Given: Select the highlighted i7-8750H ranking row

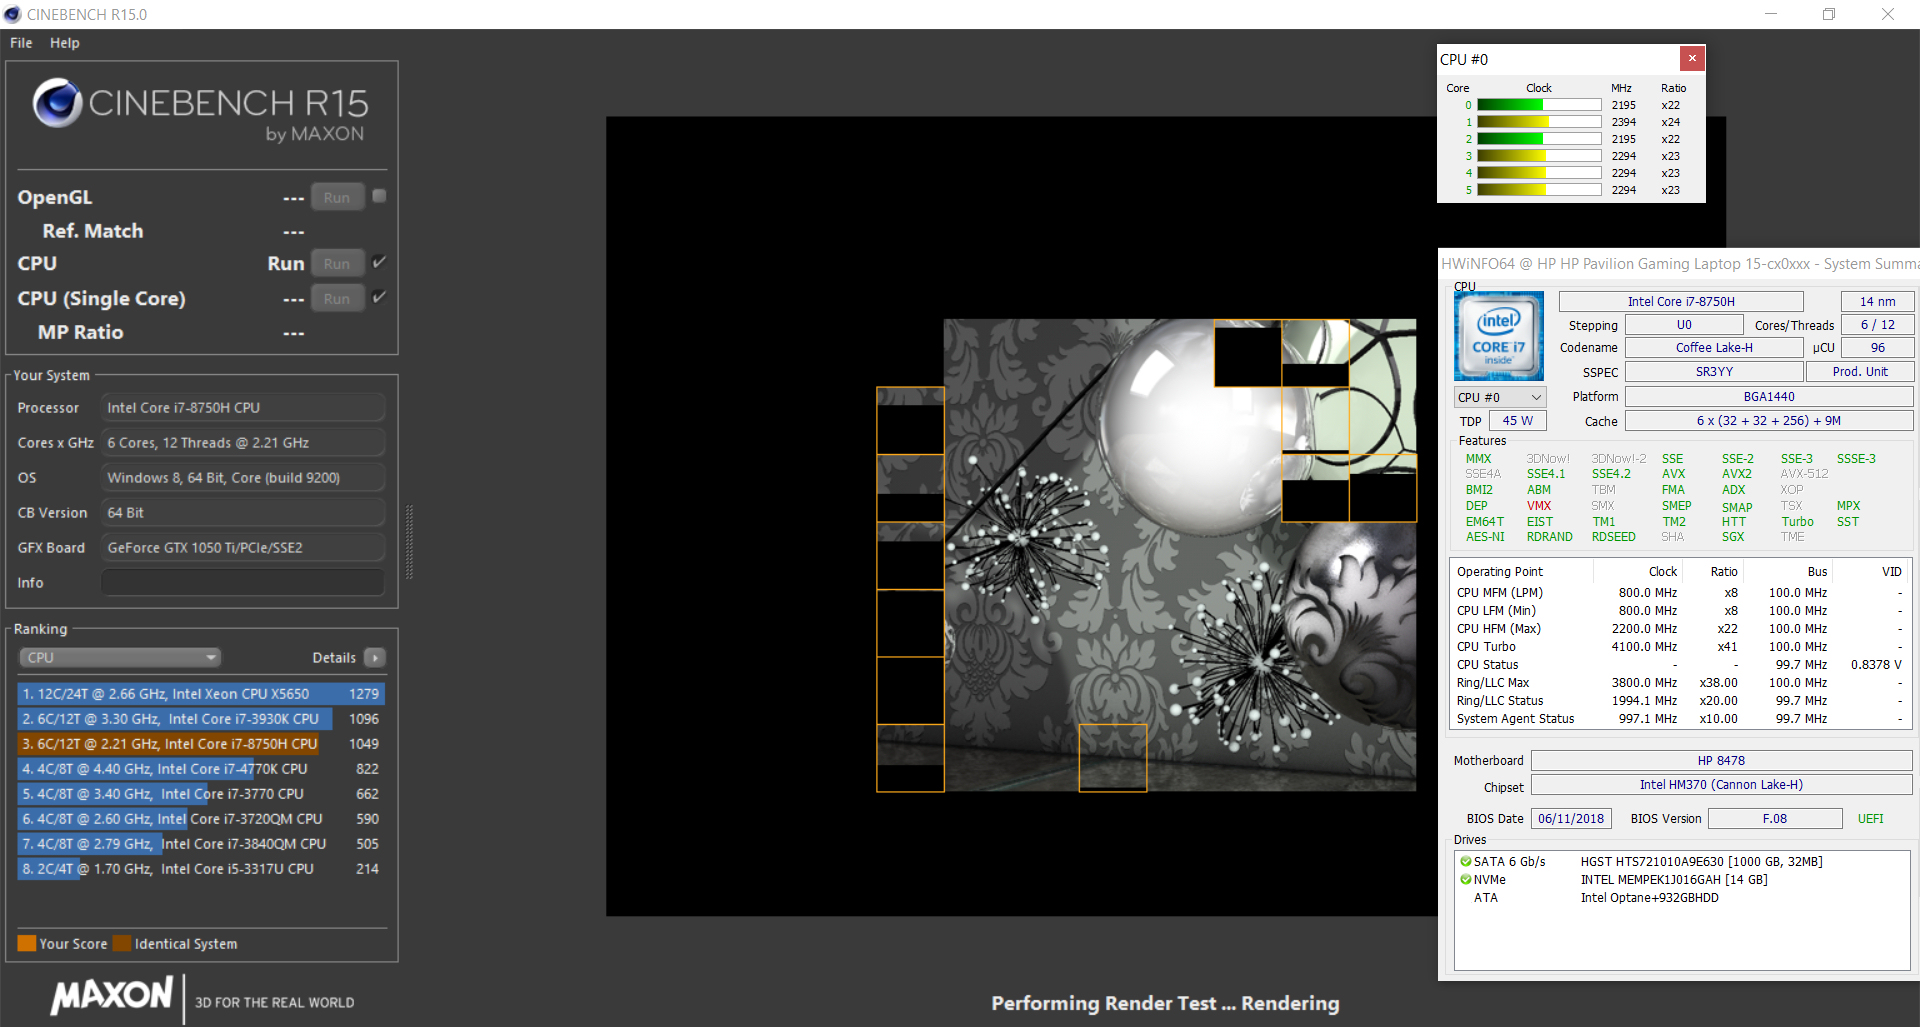Looking at the screenshot, I should point(201,744).
